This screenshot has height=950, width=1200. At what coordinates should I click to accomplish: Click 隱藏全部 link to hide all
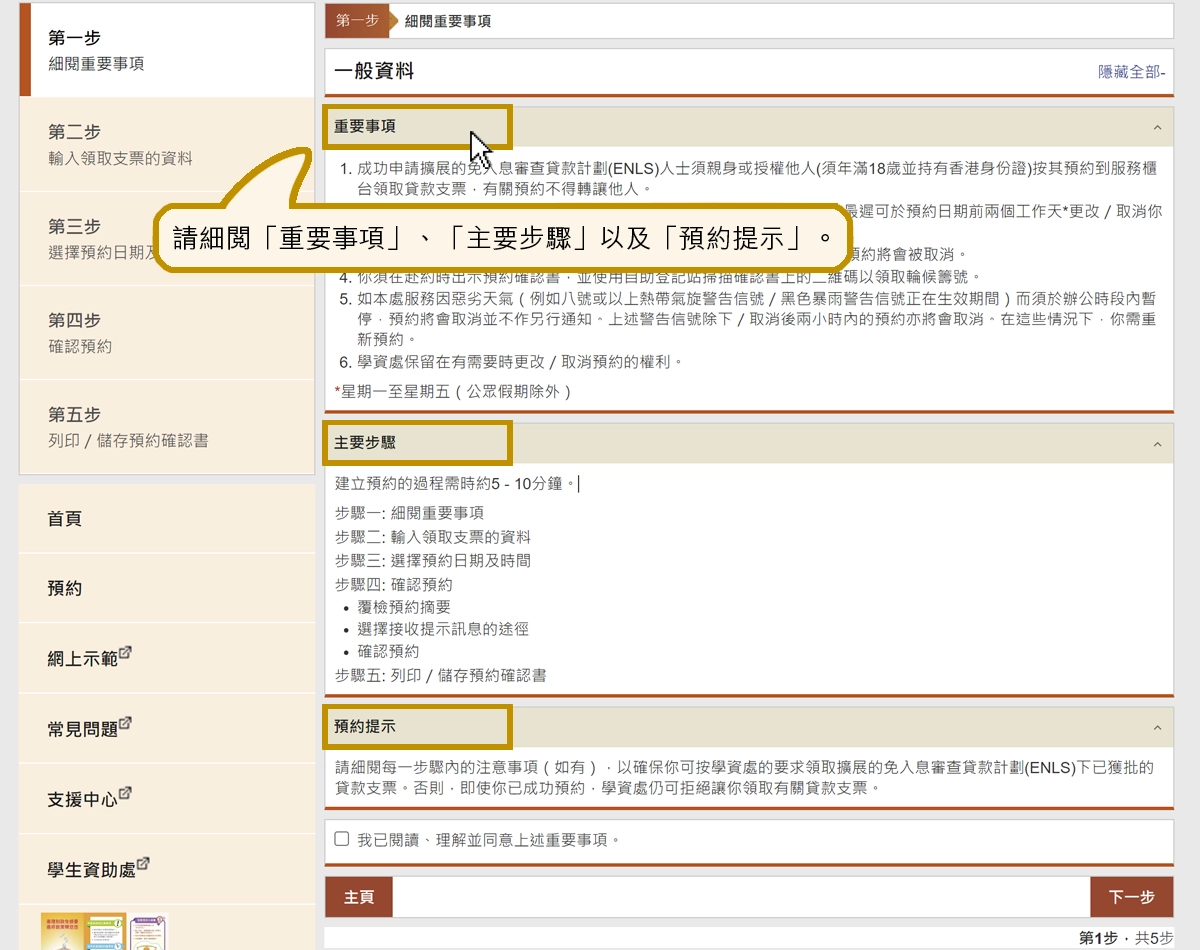[x=1131, y=72]
